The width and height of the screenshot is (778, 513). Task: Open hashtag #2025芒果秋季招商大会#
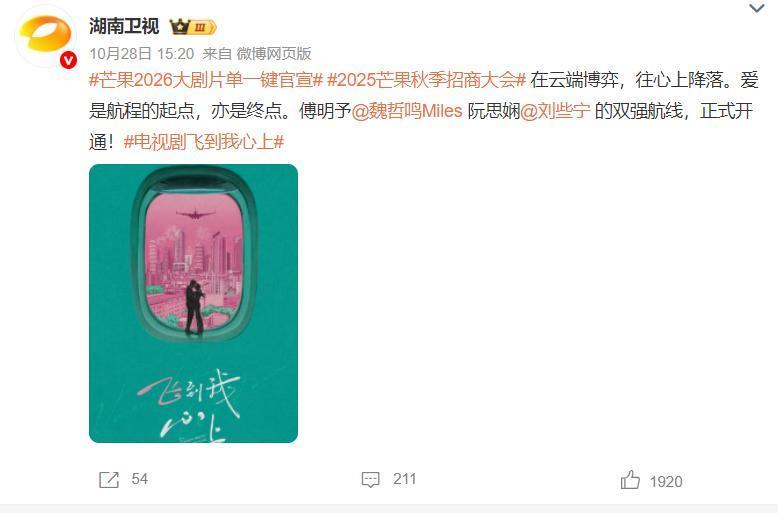click(x=426, y=80)
